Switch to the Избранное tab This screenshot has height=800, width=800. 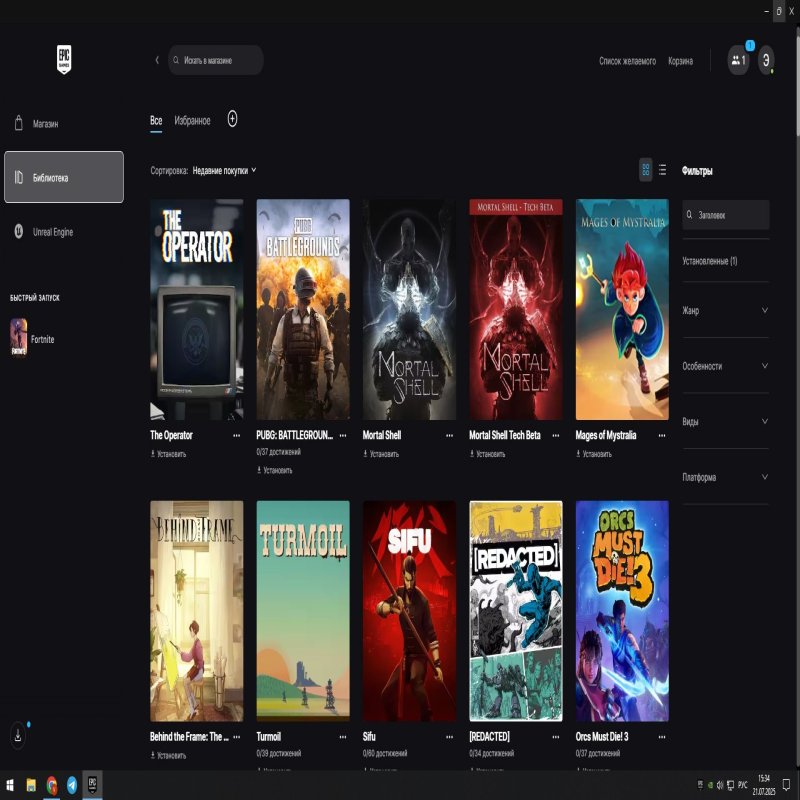192,121
